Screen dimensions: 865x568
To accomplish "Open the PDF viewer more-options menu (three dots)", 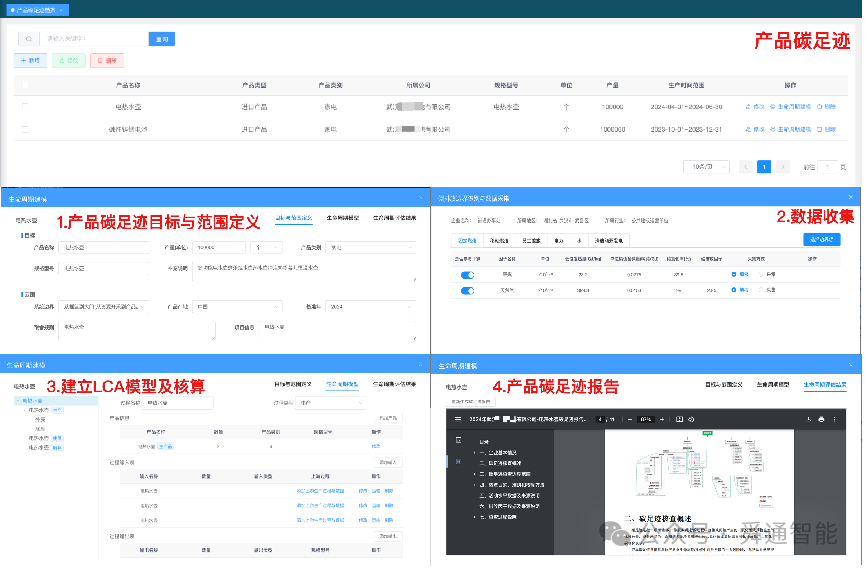I will (x=835, y=420).
